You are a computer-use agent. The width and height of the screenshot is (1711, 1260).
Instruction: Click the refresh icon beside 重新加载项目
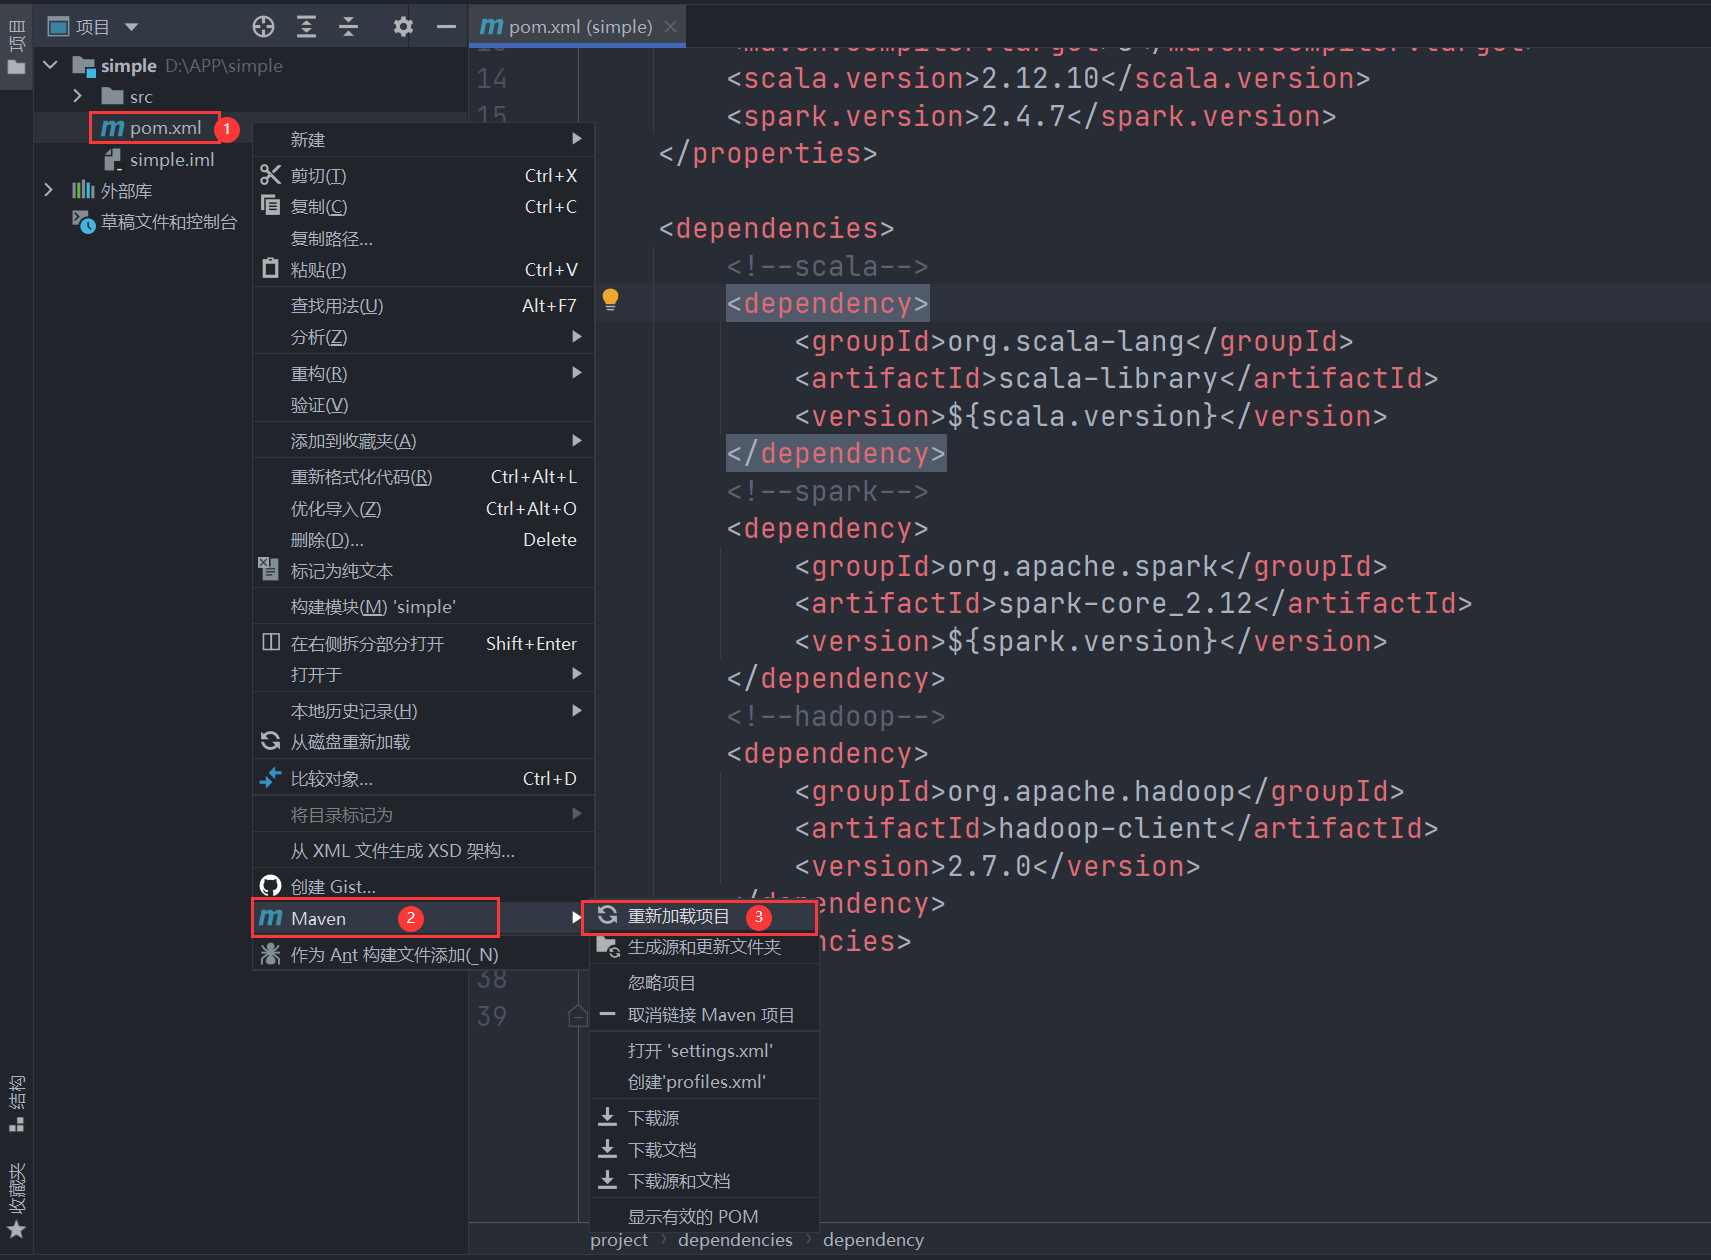pos(607,915)
